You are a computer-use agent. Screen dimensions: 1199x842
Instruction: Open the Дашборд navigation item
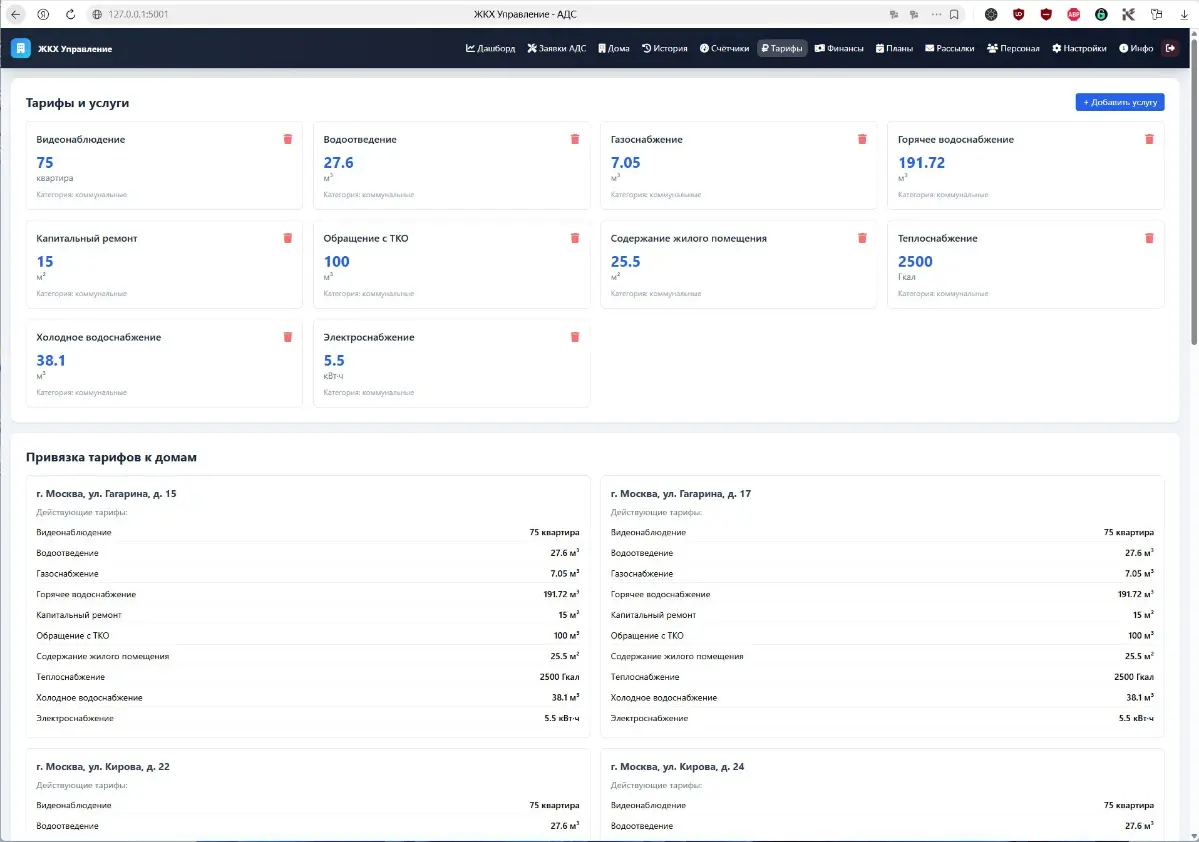coord(490,48)
